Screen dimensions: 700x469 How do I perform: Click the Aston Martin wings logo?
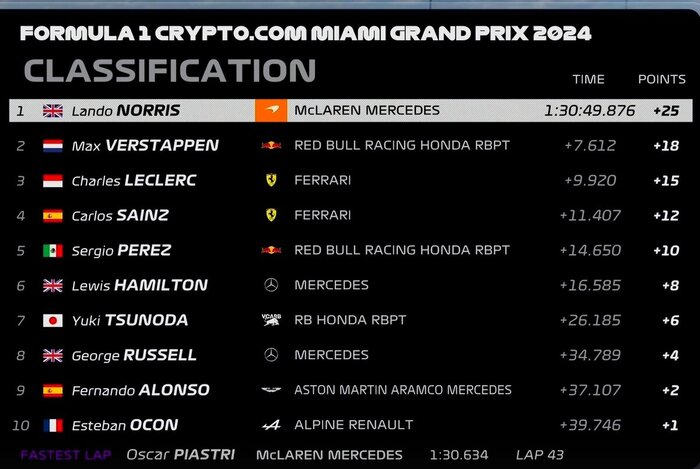pos(270,390)
